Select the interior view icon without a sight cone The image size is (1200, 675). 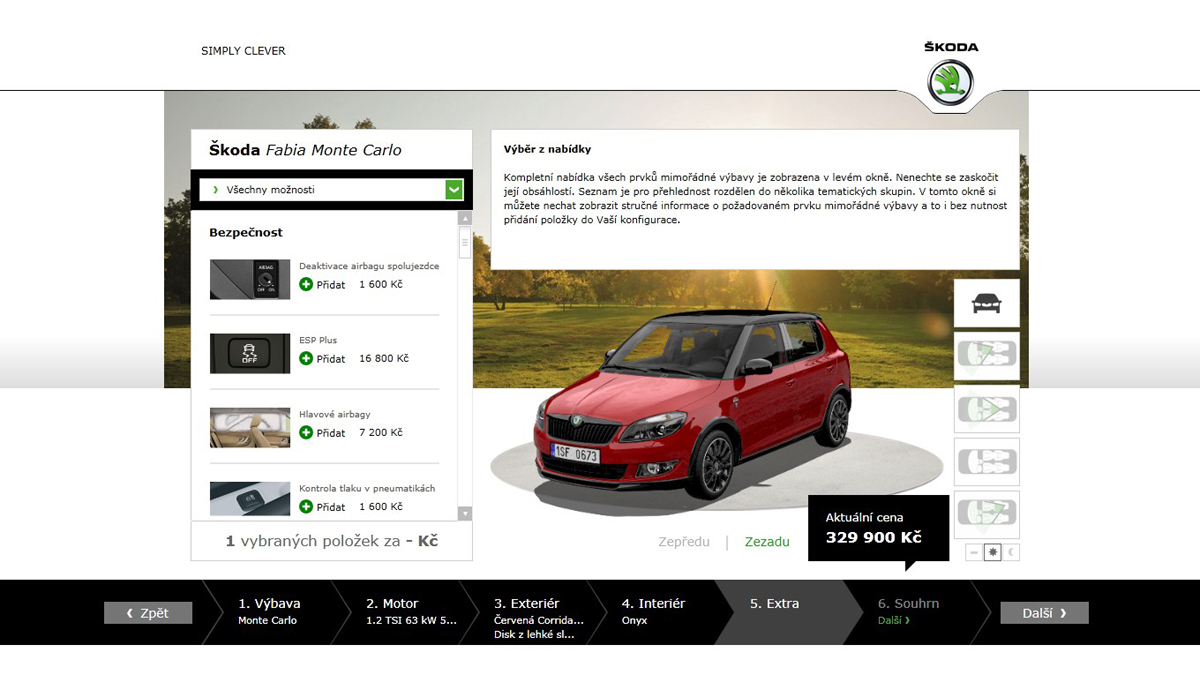point(987,462)
